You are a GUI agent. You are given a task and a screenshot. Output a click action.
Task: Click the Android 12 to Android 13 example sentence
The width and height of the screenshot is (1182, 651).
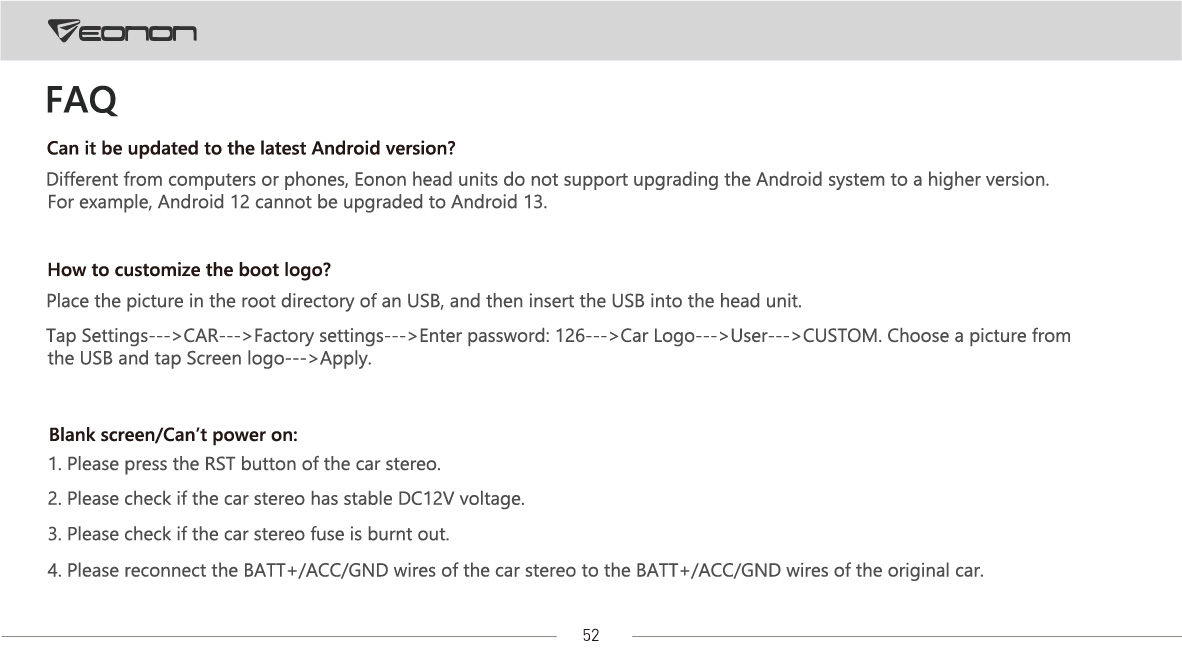[x=297, y=203]
